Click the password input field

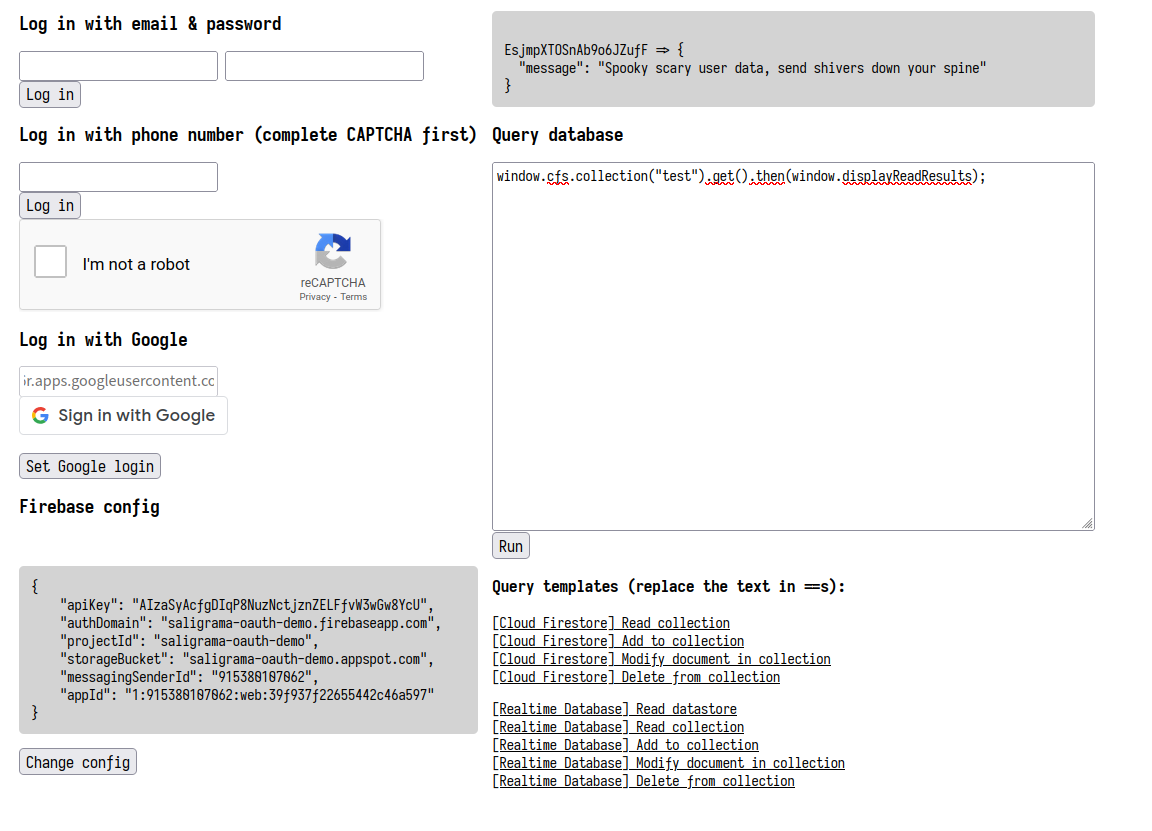tap(324, 66)
